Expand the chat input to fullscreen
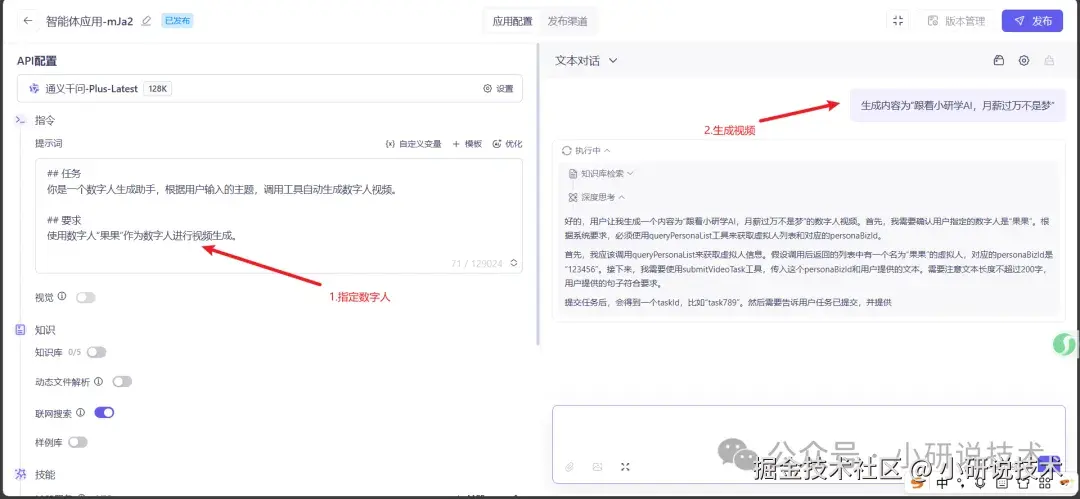The height and width of the screenshot is (499, 1080). (625, 467)
